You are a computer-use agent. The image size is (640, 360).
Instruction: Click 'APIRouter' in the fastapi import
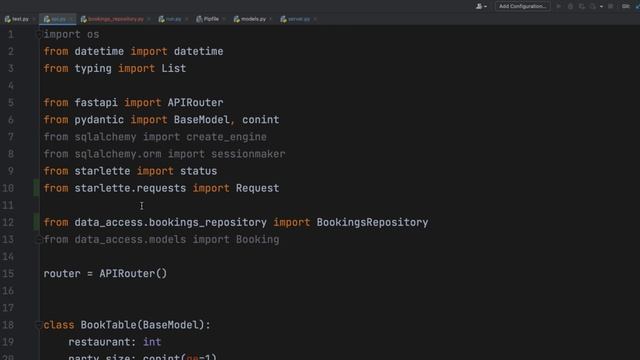[196, 102]
